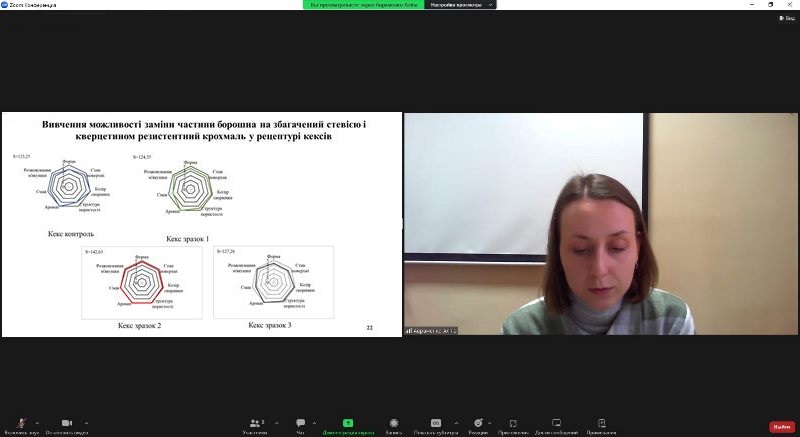Click the gray radar chart for sample 3
This screenshot has width=800, height=437.
click(273, 282)
